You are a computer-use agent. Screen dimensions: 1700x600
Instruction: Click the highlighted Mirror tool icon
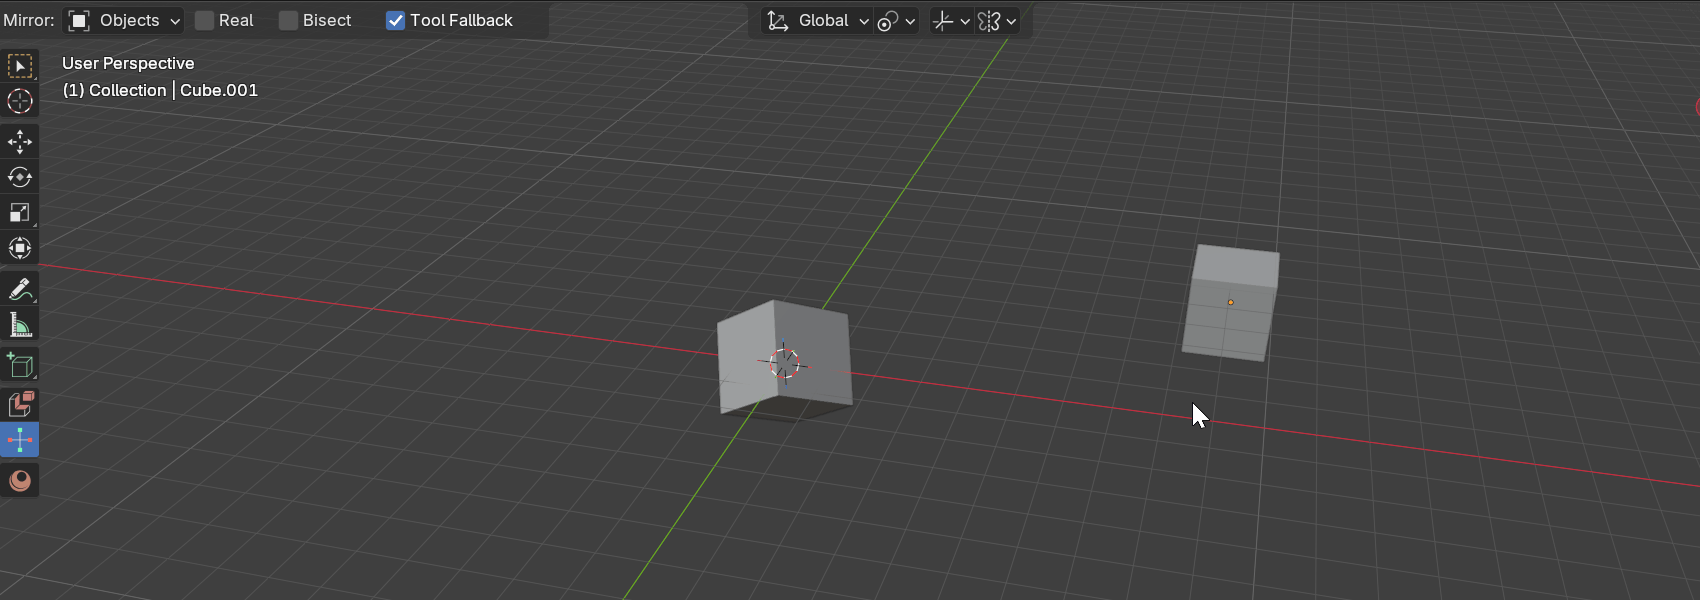pyautogui.click(x=20, y=440)
